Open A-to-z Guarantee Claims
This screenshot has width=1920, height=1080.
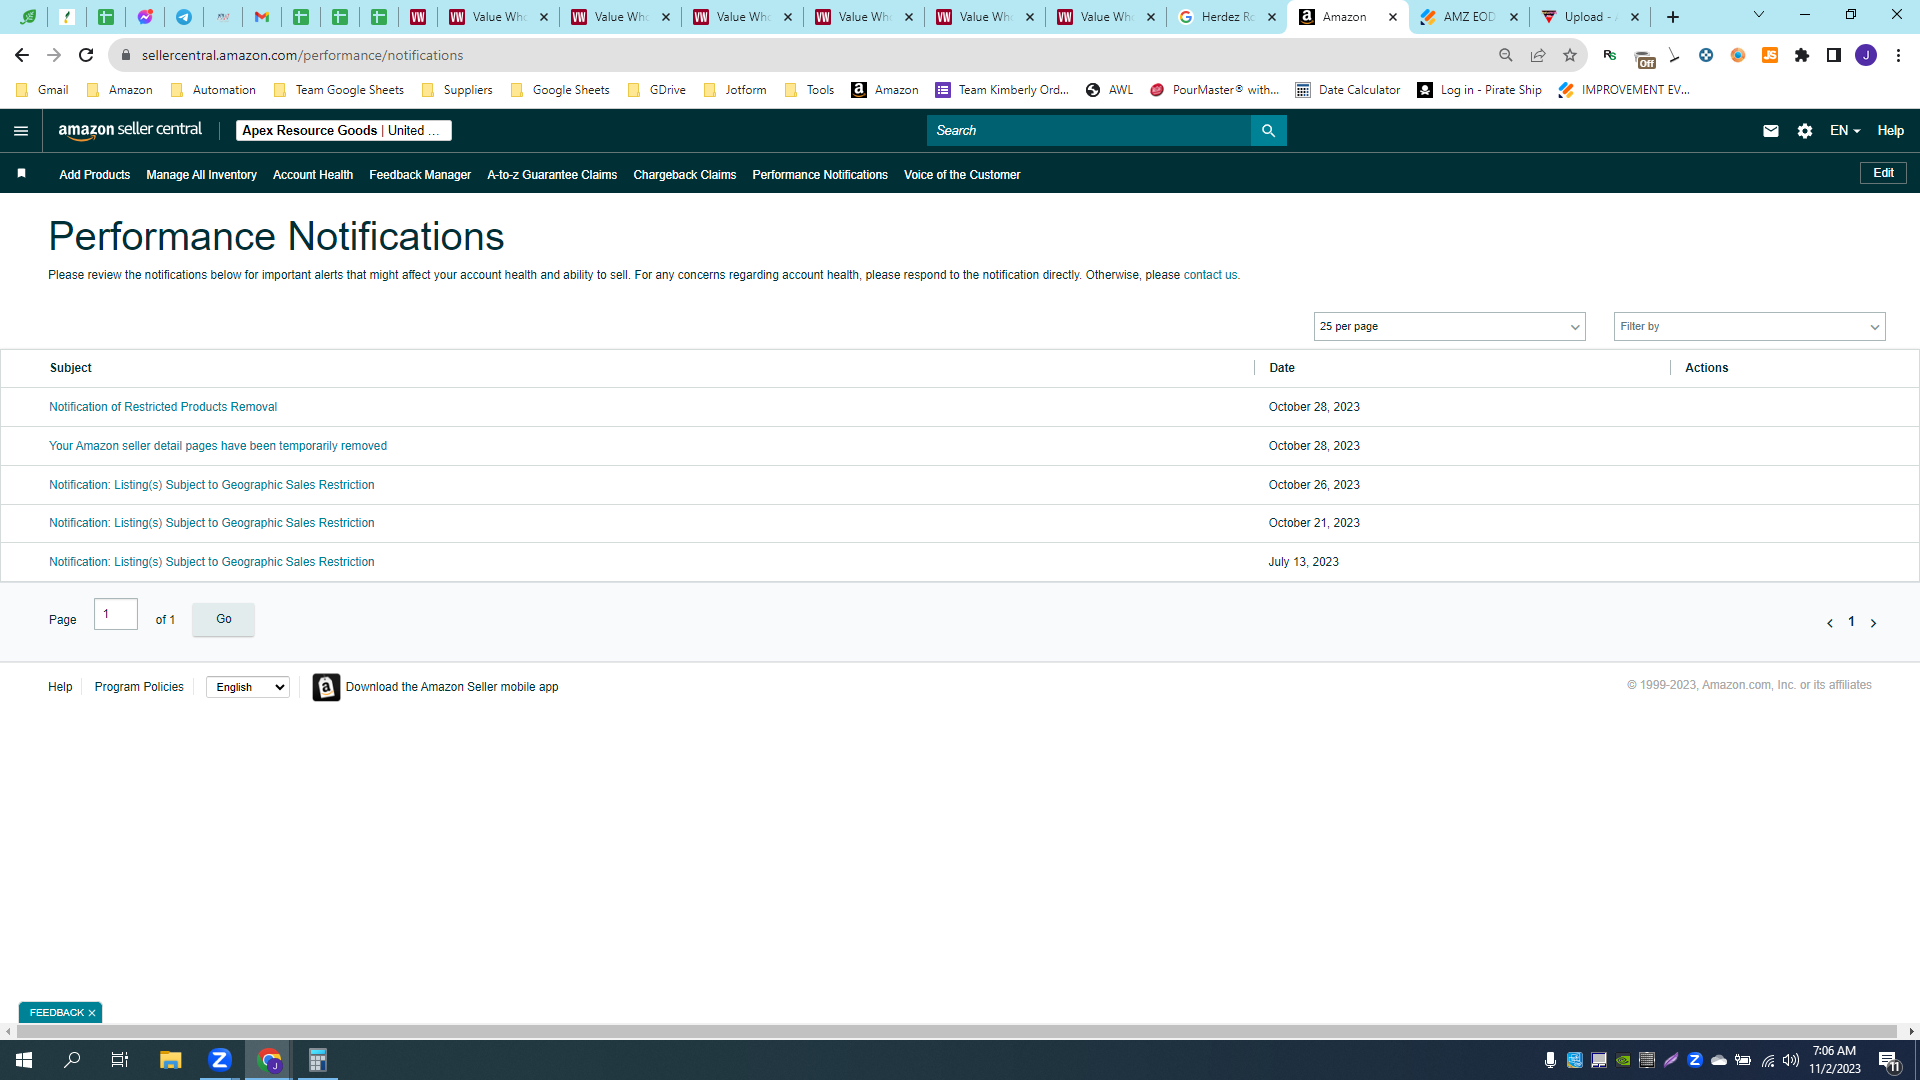[552, 175]
